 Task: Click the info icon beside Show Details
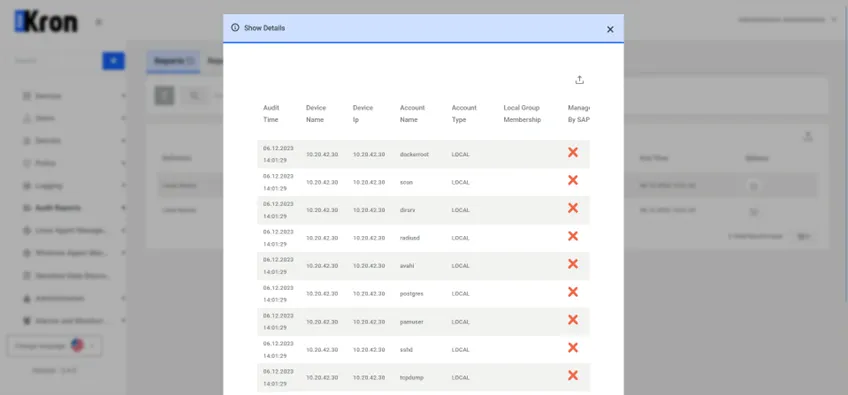pyautogui.click(x=235, y=28)
